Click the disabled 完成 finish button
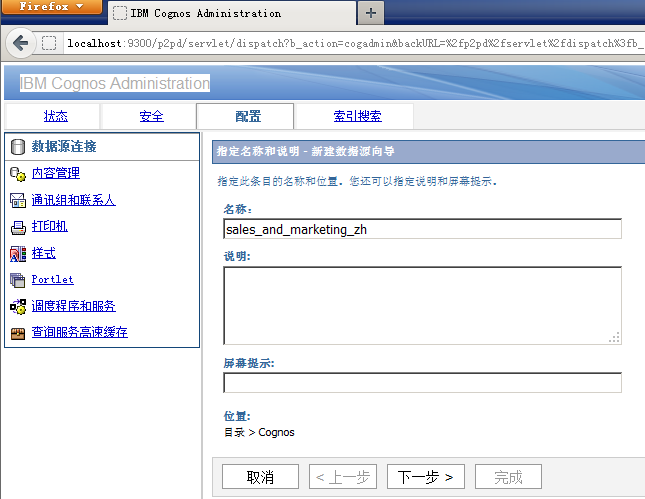The height and width of the screenshot is (499, 645). click(508, 477)
